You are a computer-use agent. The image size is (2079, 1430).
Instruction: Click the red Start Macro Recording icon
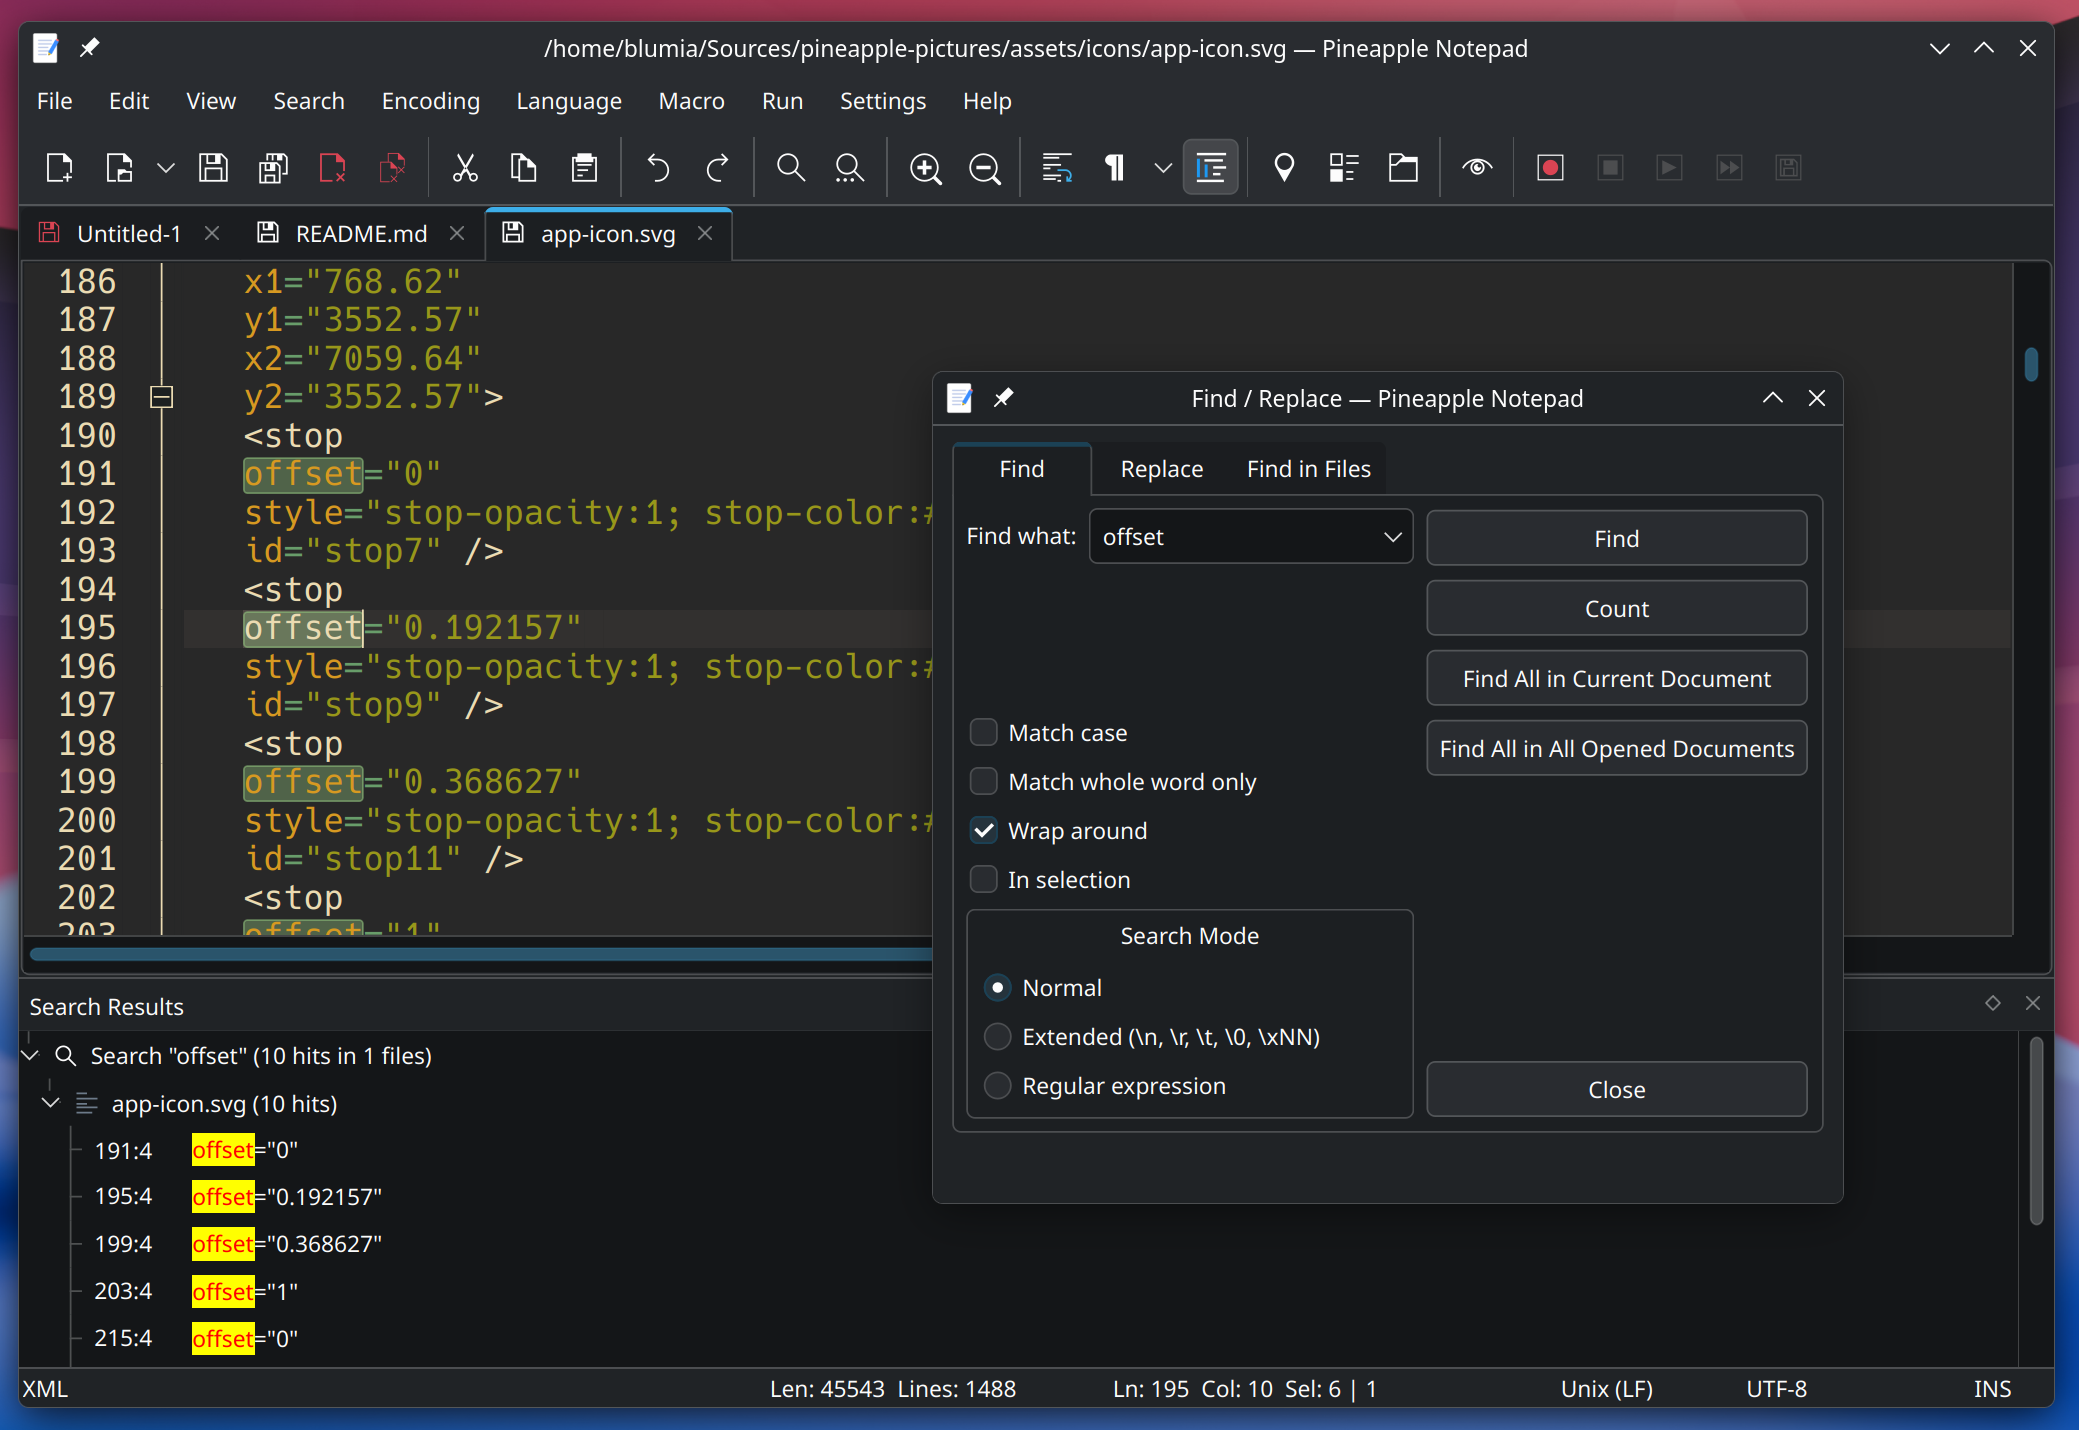1550,167
